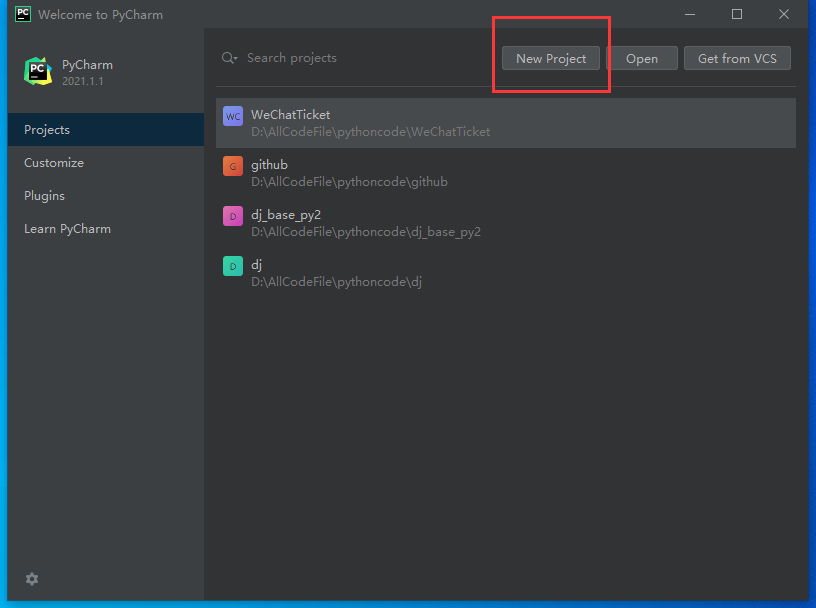
Task: Click the PyCharm title bar icon
Action: [23, 14]
